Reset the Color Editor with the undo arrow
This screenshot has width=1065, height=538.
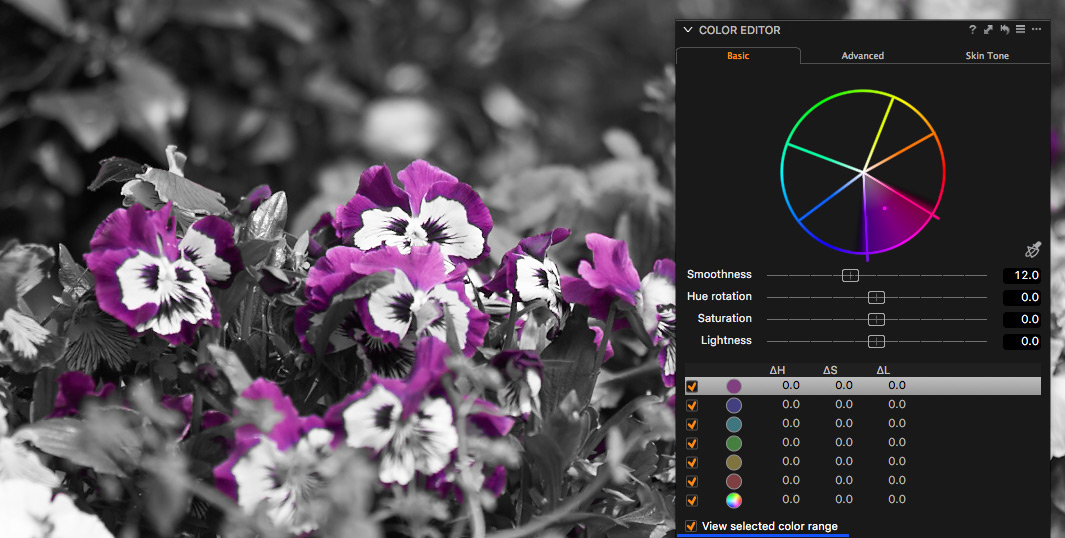1005,29
